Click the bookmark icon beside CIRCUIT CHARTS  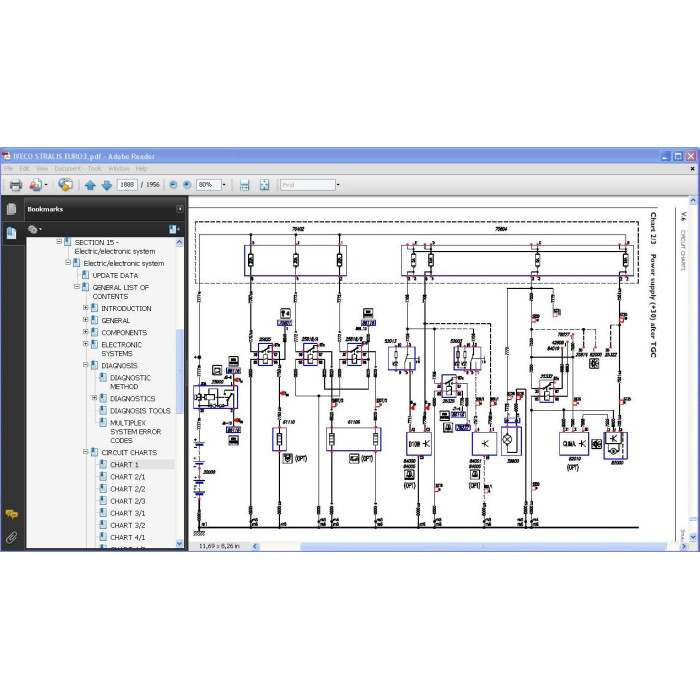(x=94, y=452)
